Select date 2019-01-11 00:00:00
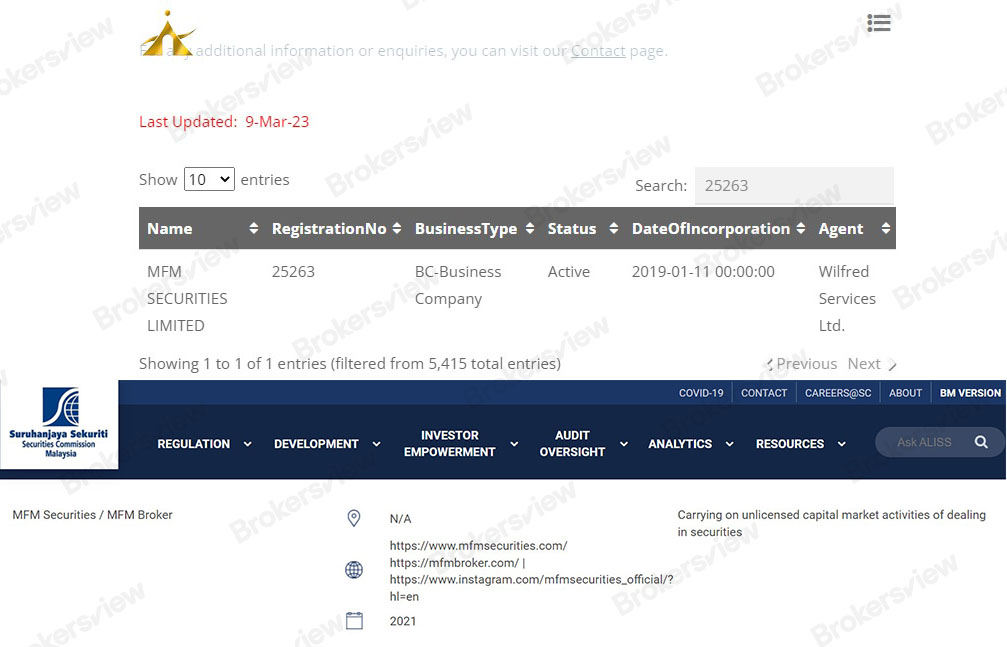Viewport: 1007px width, 647px height. (703, 272)
